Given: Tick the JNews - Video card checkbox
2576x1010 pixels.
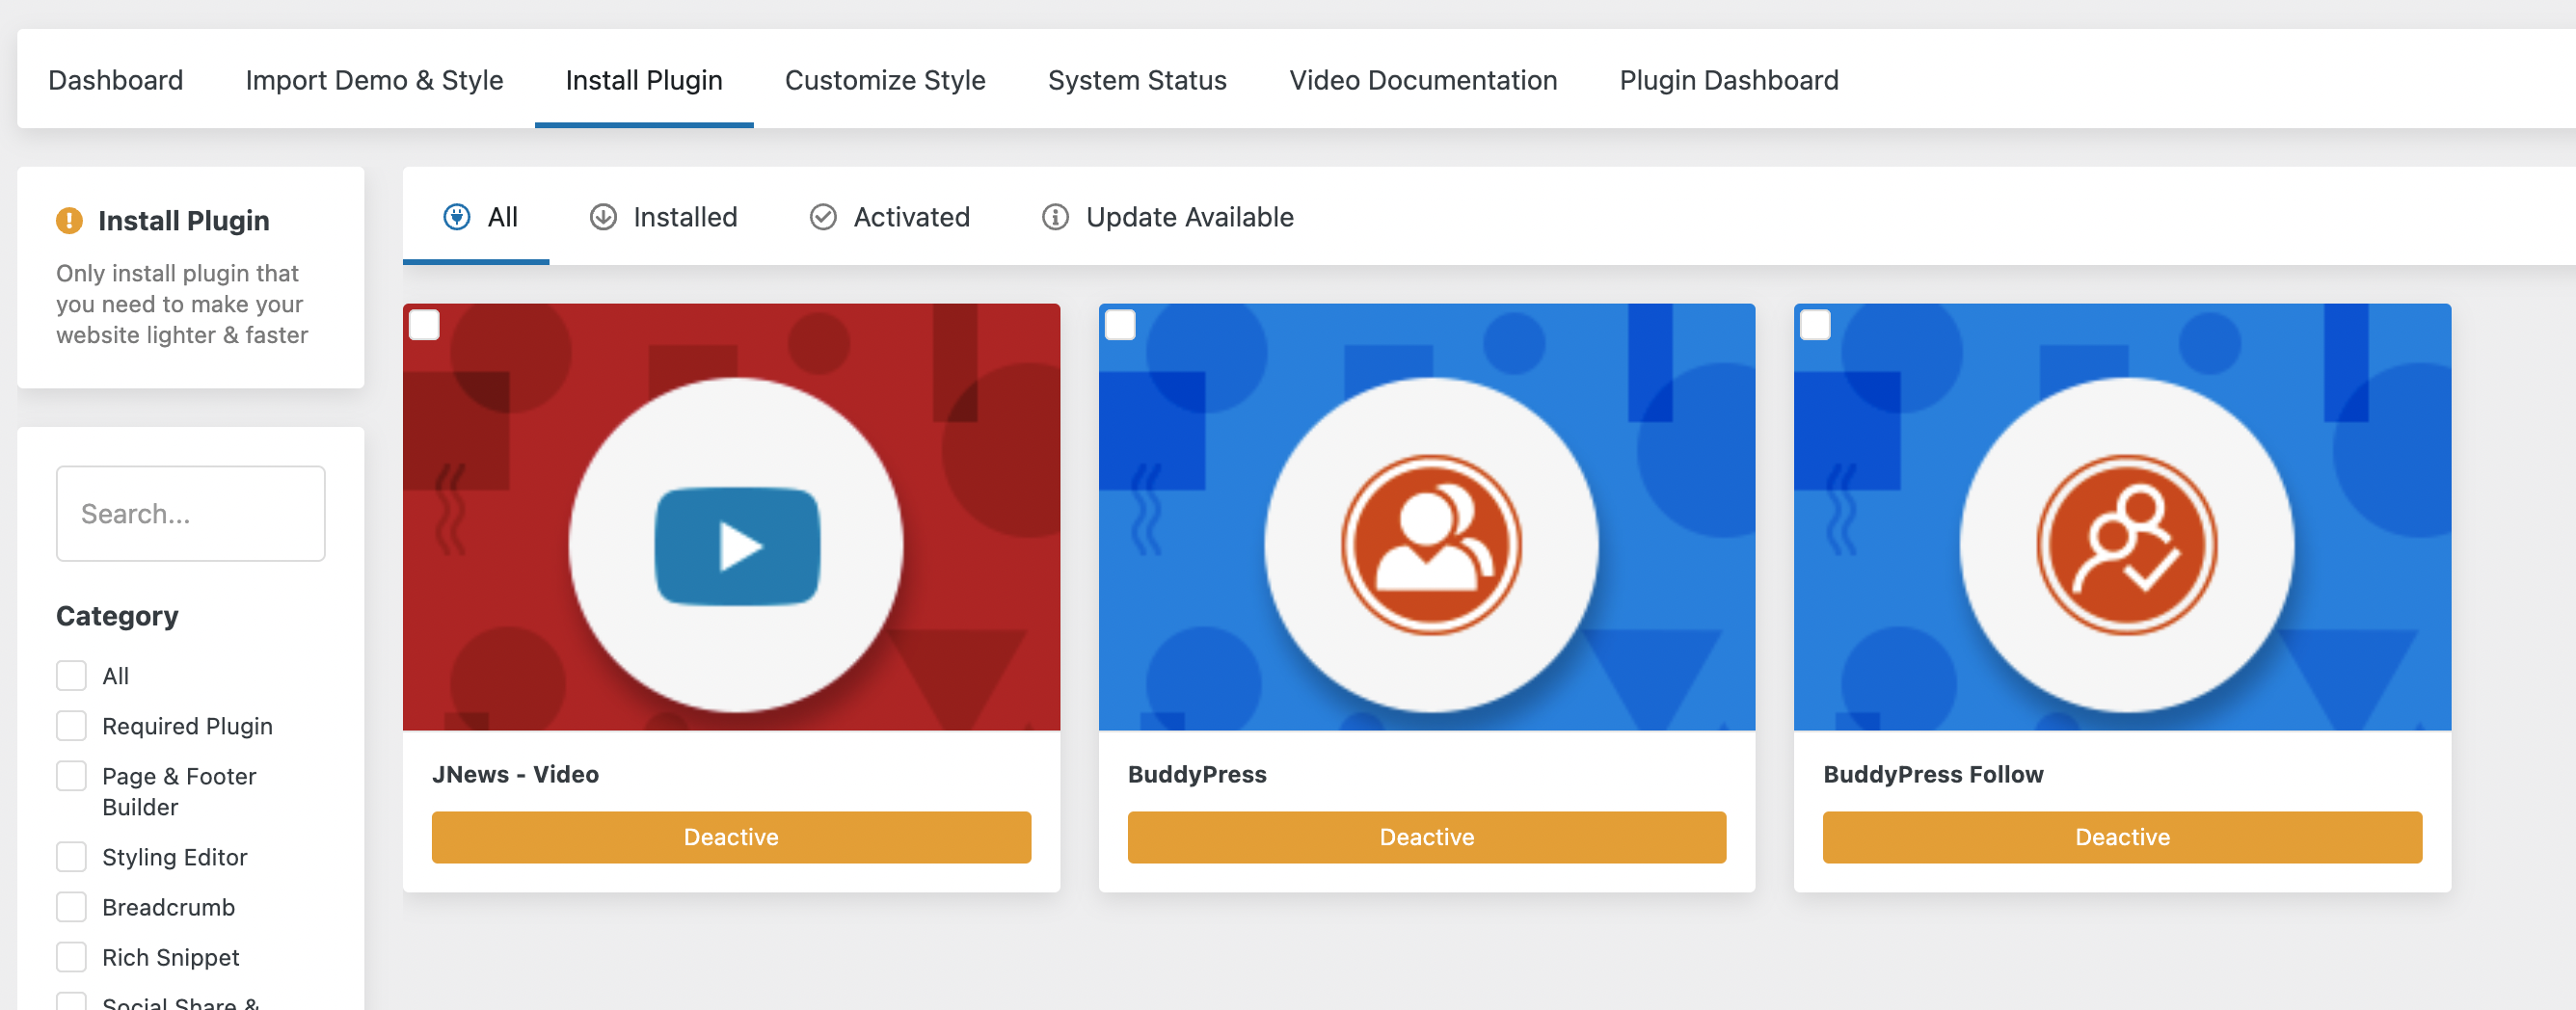Looking at the screenshot, I should (424, 325).
